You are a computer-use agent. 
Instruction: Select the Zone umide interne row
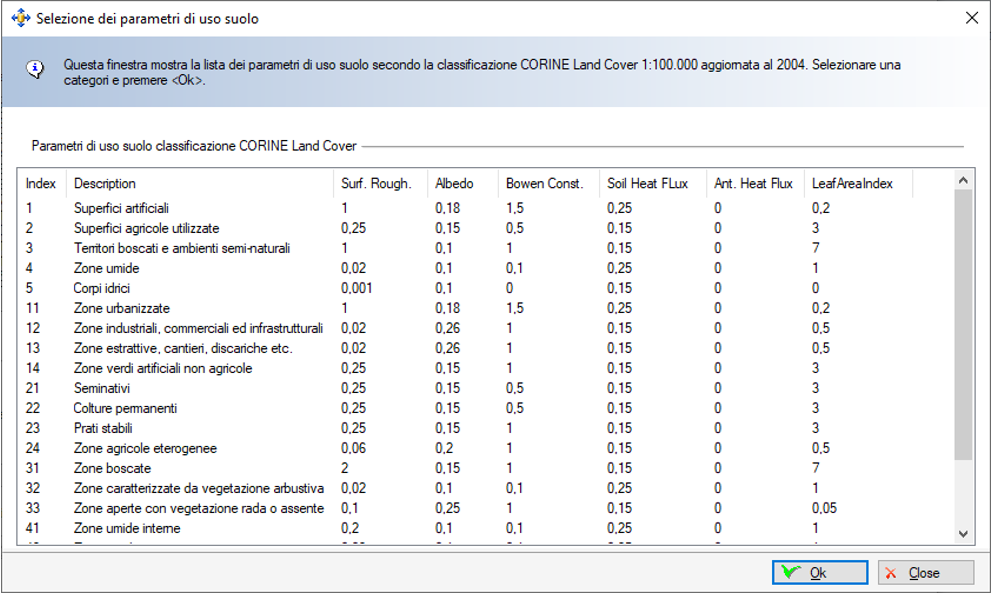click(127, 528)
